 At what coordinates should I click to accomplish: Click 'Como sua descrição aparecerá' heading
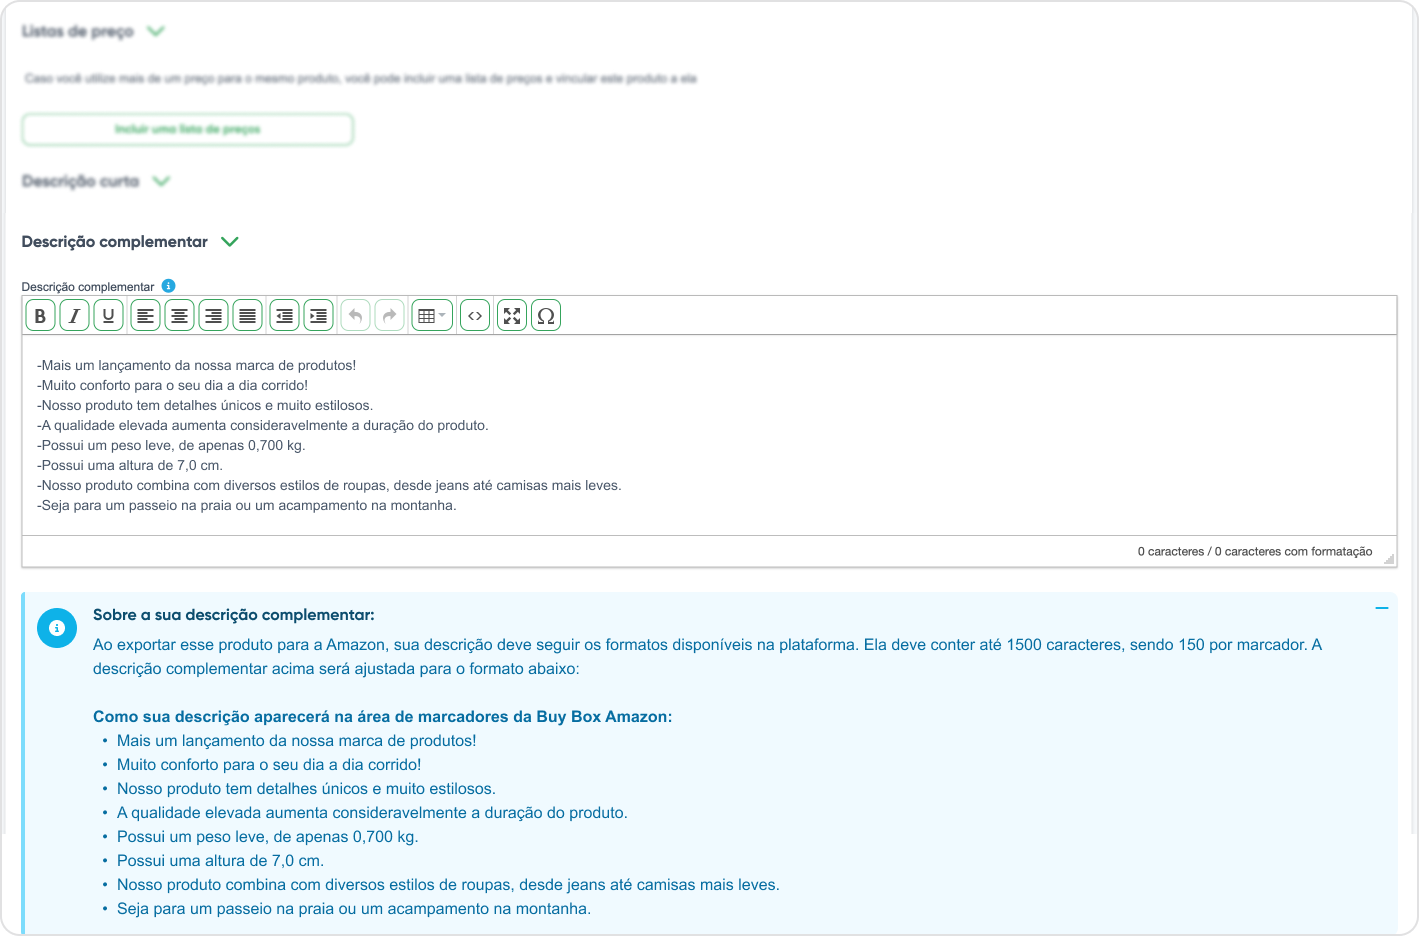383,717
